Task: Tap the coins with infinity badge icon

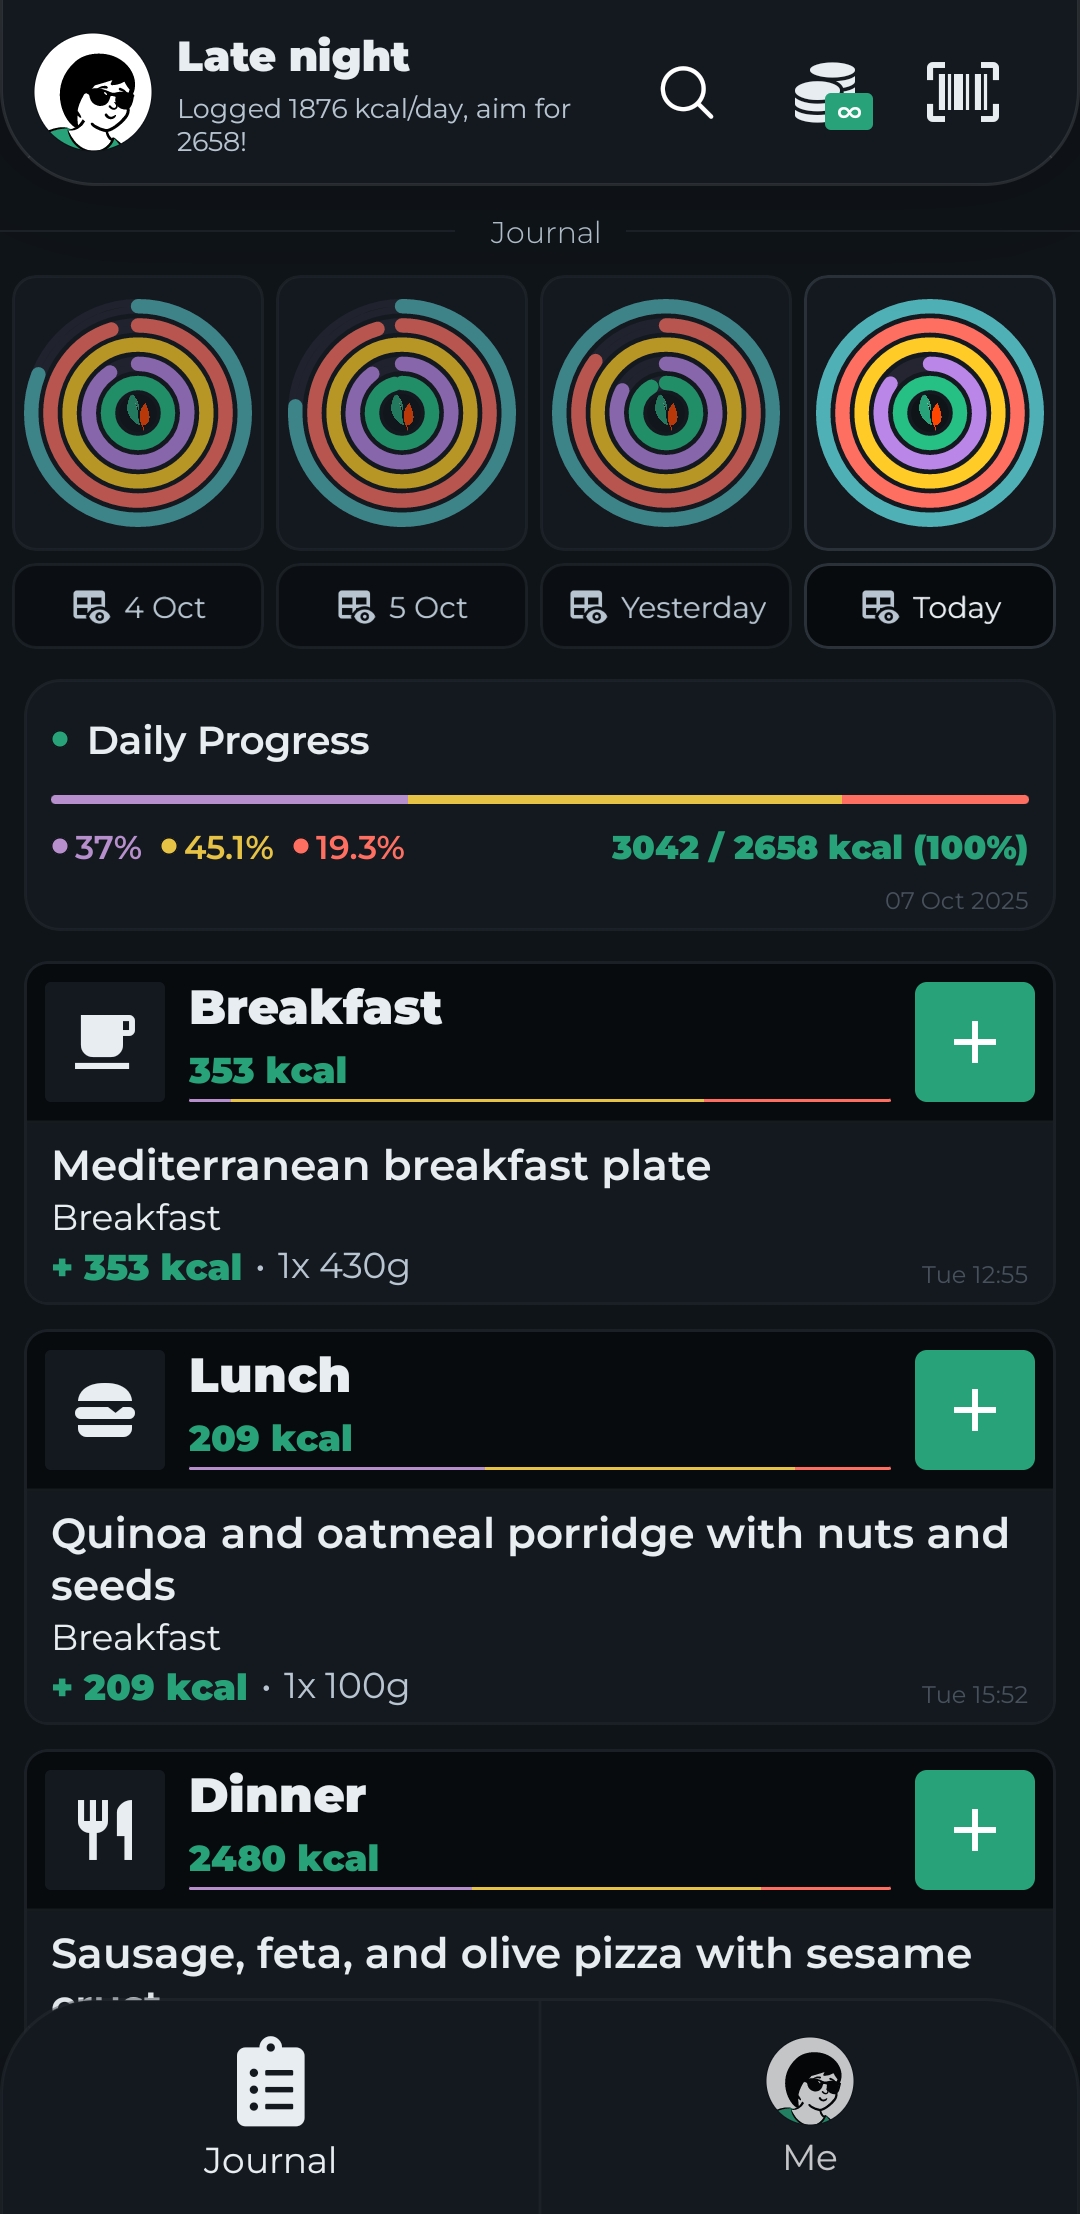Action: (x=830, y=95)
